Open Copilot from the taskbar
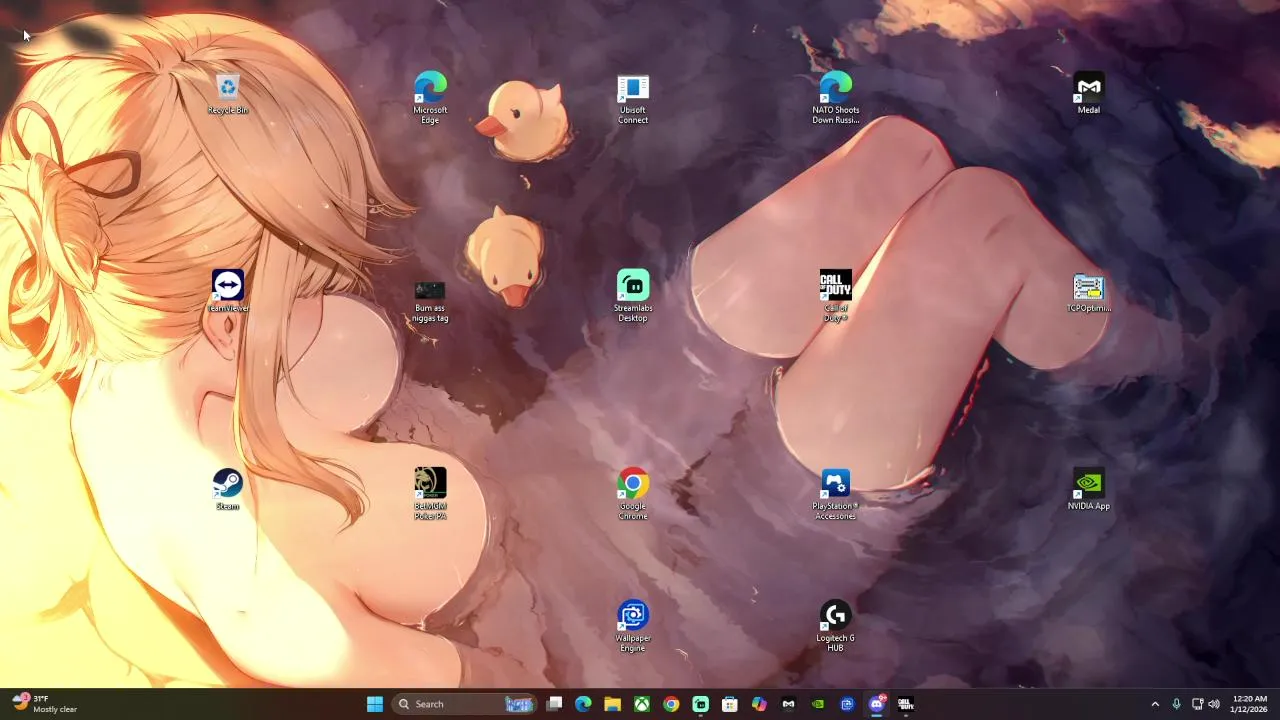 [759, 704]
